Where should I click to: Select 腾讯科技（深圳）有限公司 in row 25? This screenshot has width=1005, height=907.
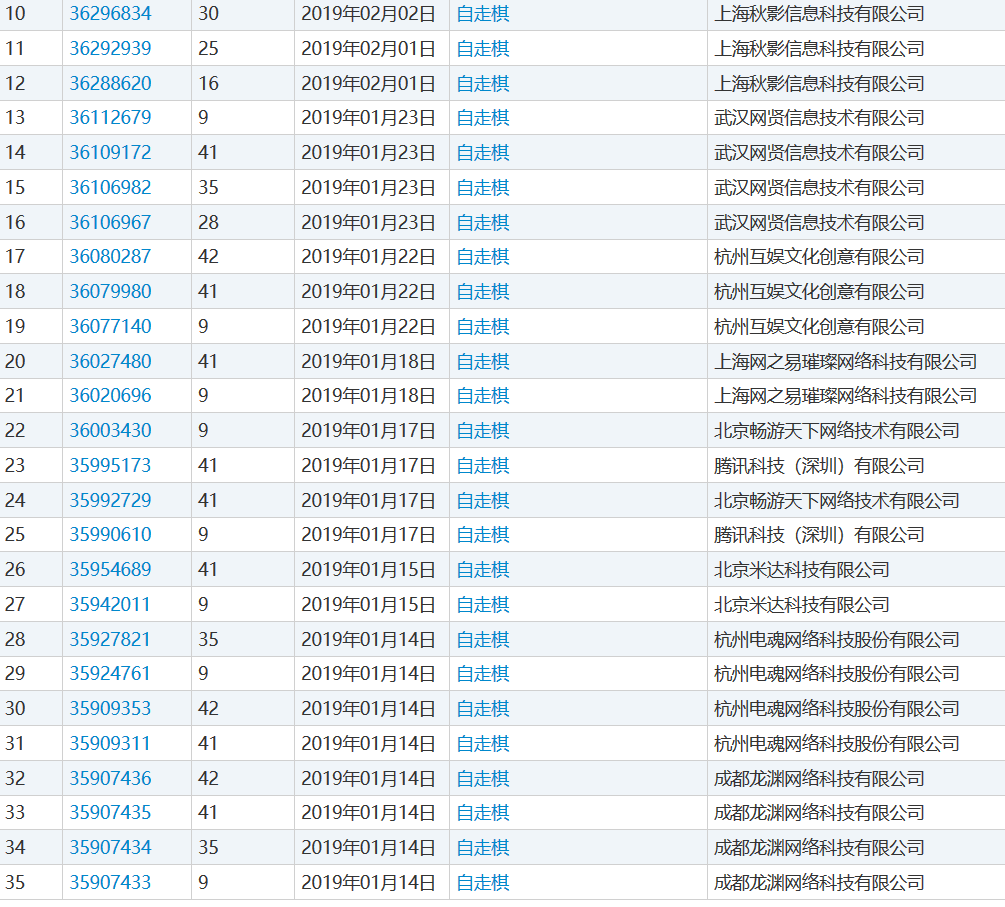[x=819, y=535]
